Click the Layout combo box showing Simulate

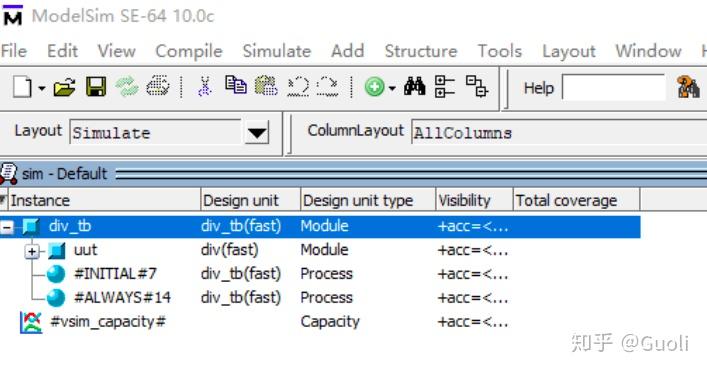click(x=156, y=133)
